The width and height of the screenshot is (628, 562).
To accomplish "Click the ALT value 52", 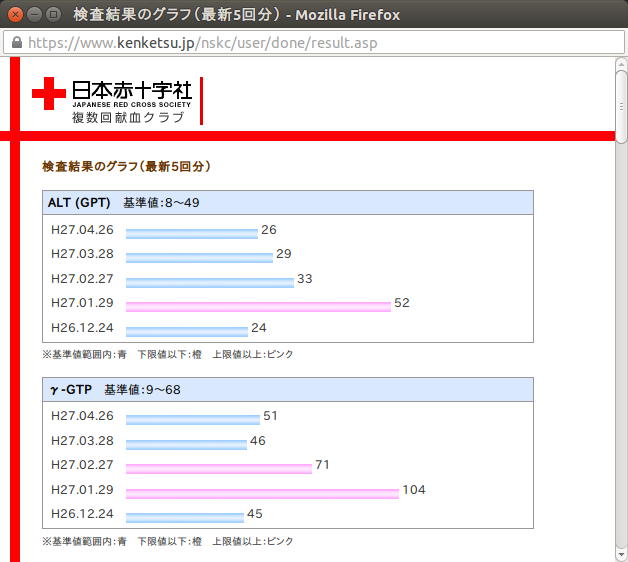I will pyautogui.click(x=402, y=303).
